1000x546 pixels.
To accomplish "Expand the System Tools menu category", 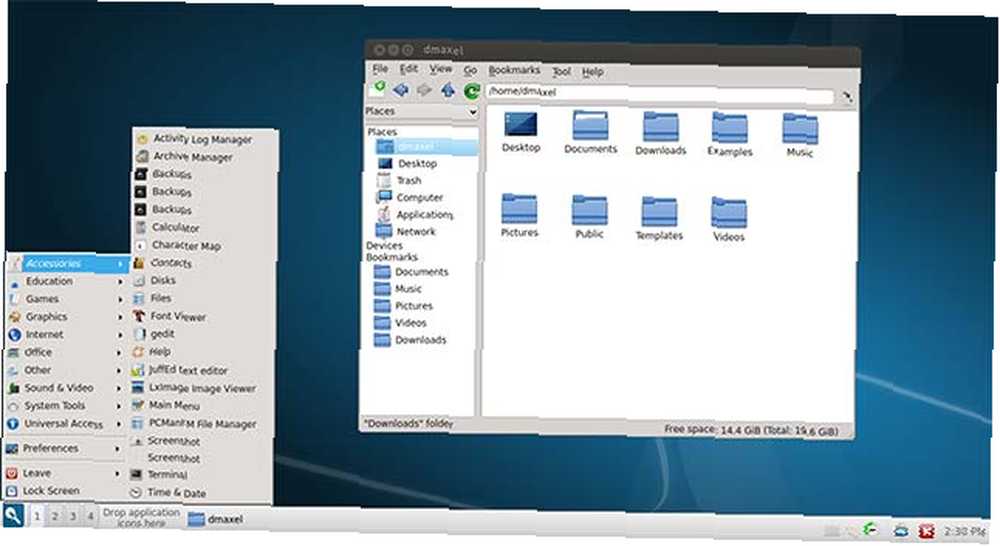I will tap(64, 406).
